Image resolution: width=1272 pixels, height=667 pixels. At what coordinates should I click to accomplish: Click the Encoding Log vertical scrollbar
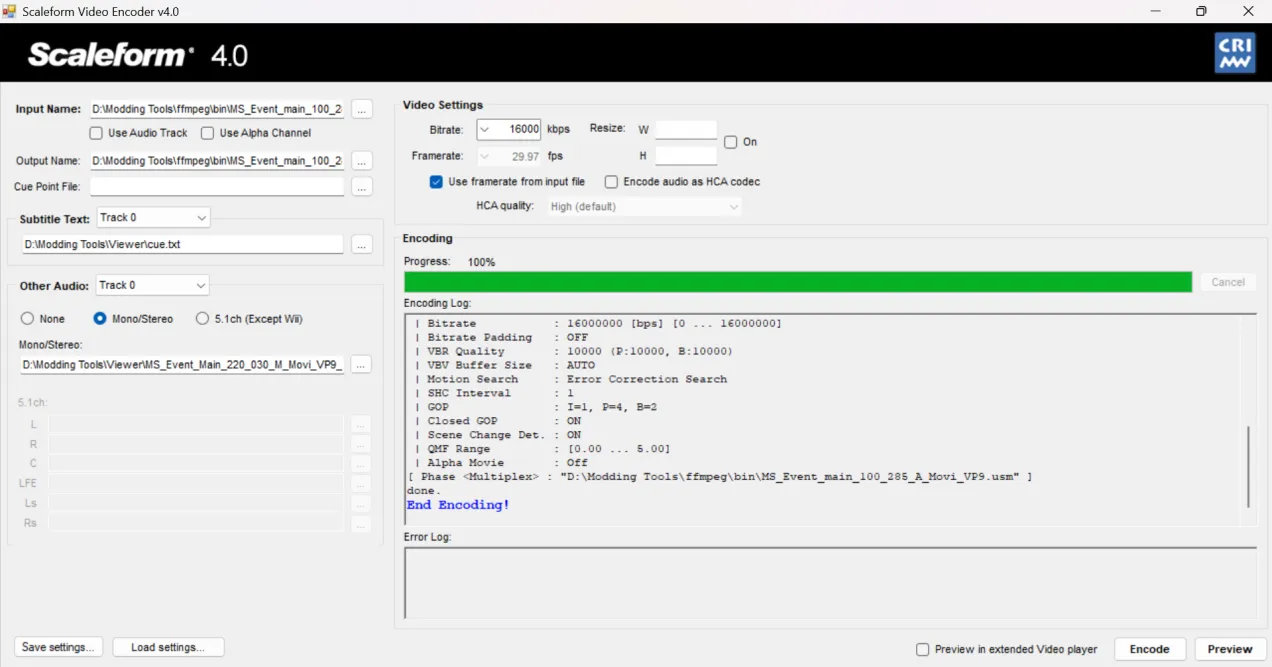[1248, 465]
